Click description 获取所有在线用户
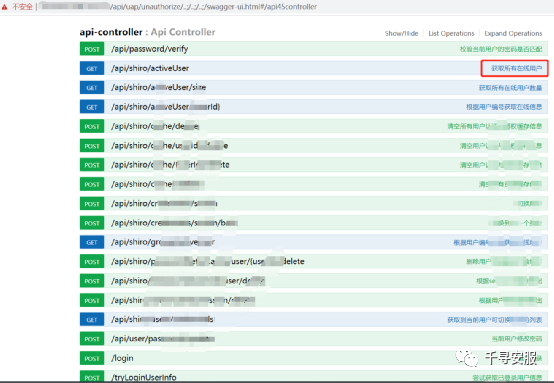 tap(517, 68)
